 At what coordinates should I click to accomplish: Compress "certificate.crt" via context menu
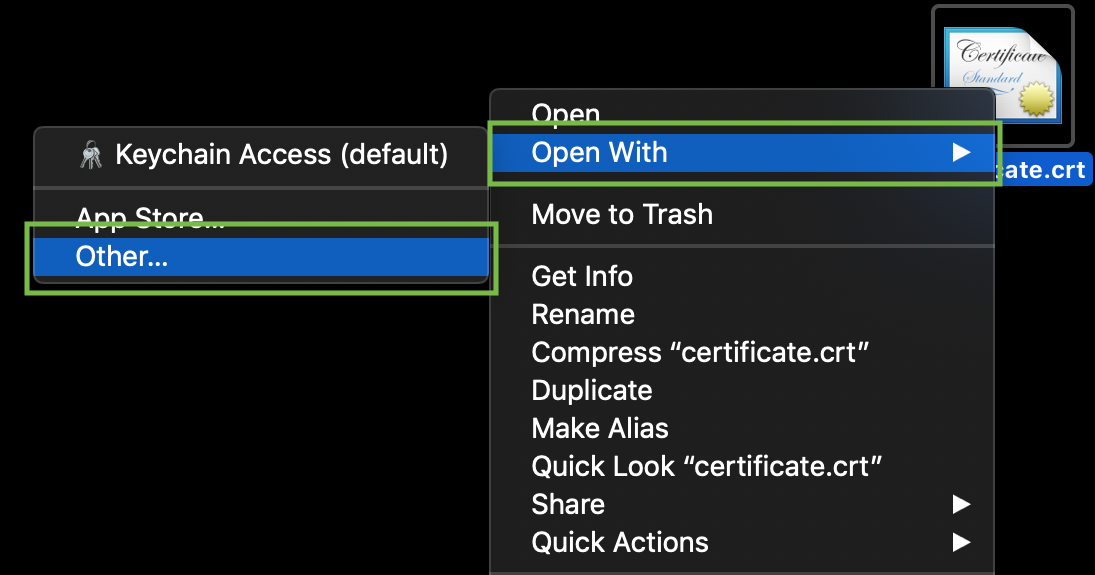click(700, 352)
